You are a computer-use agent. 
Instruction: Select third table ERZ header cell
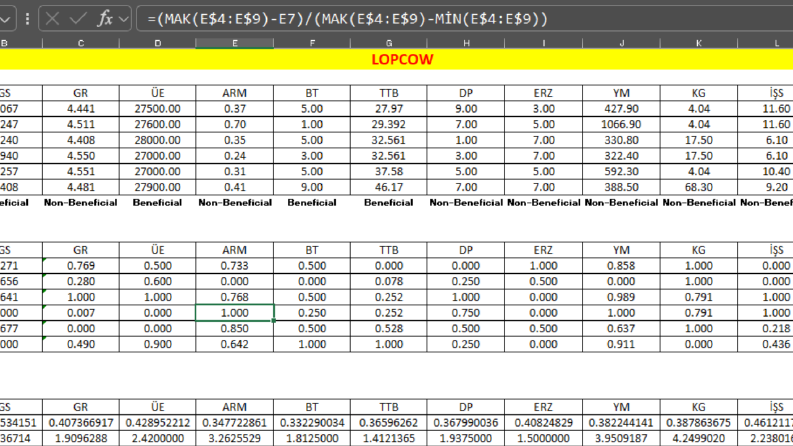point(544,407)
